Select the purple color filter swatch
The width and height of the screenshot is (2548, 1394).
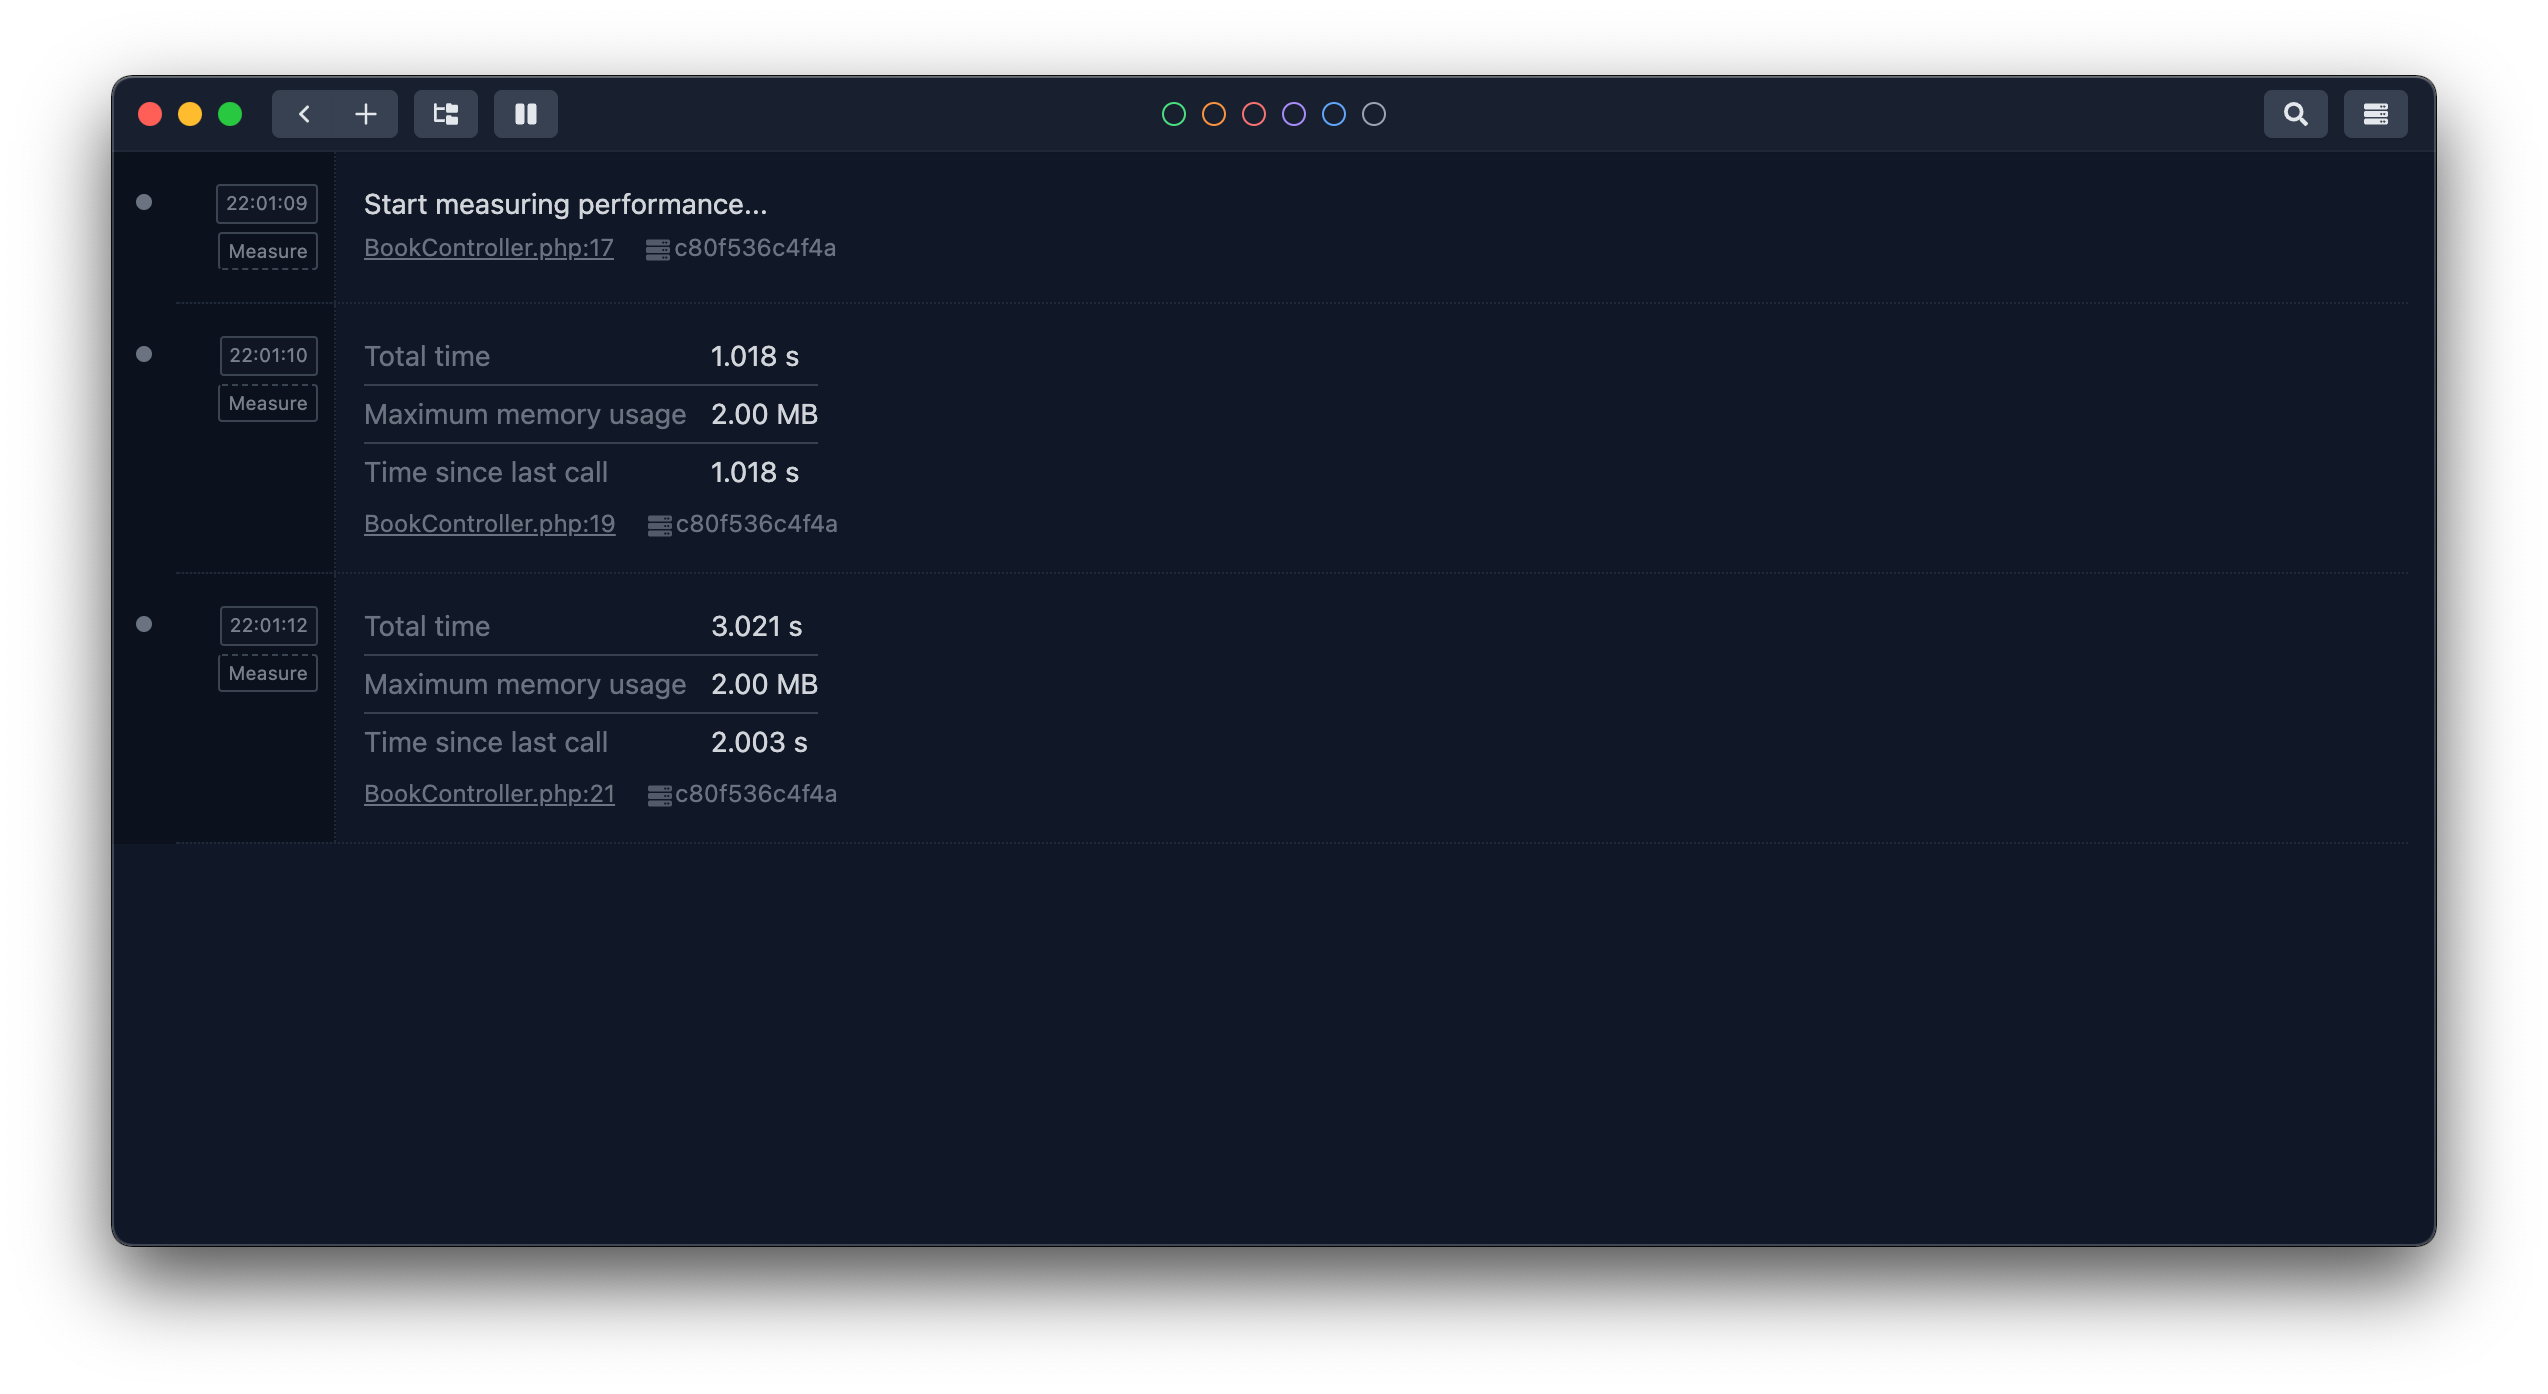[1294, 114]
